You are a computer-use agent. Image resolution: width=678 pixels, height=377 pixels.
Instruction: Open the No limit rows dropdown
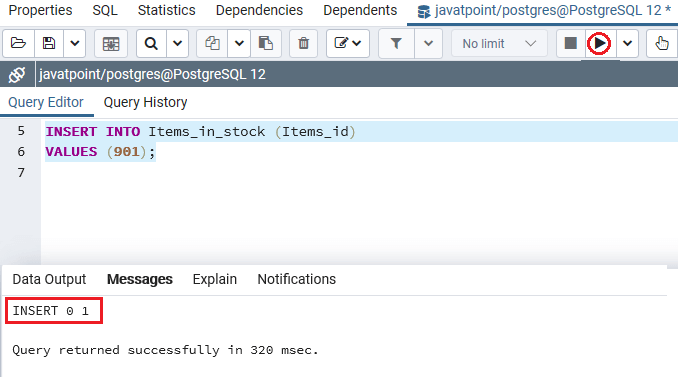499,43
